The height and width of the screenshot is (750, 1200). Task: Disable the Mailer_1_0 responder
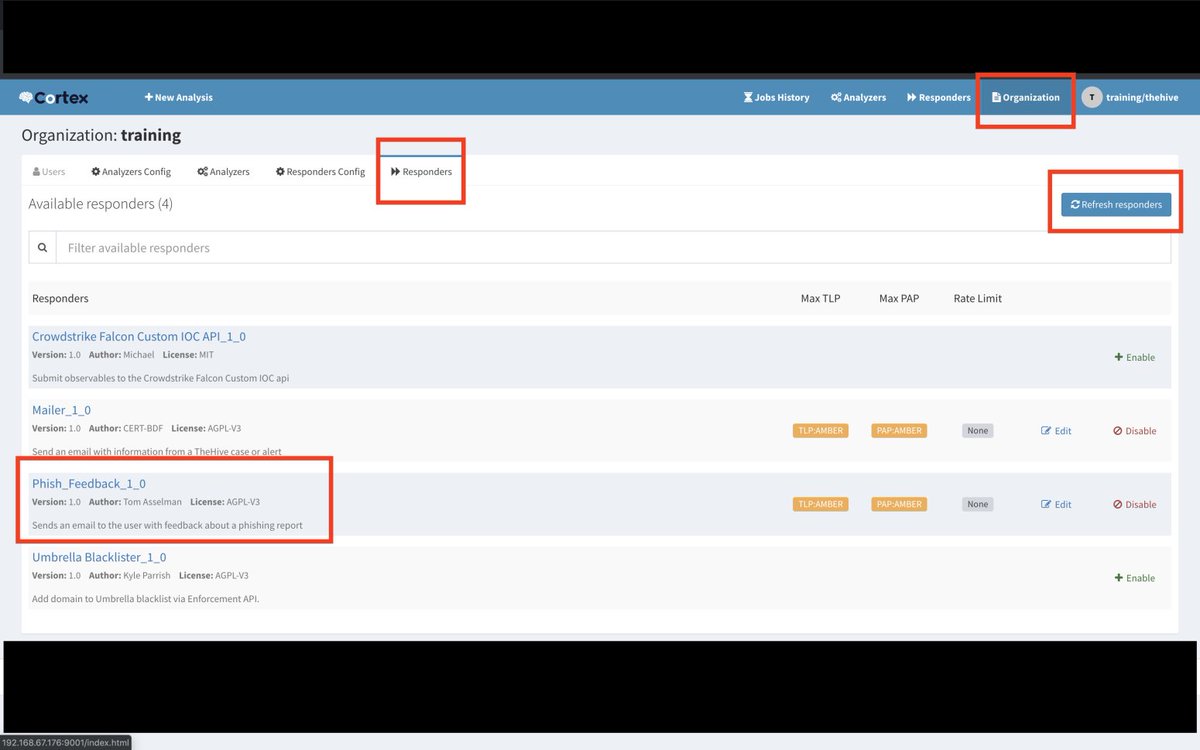pos(1134,431)
